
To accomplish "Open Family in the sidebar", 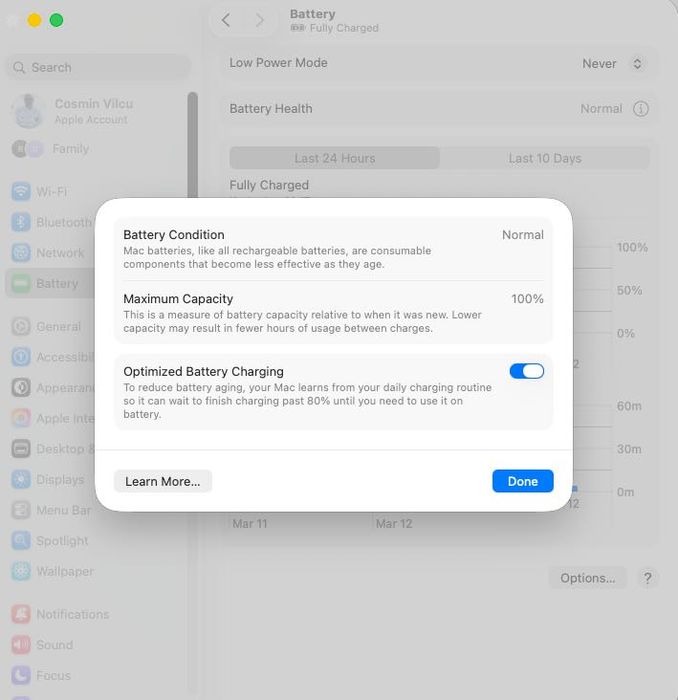I will 71,149.
